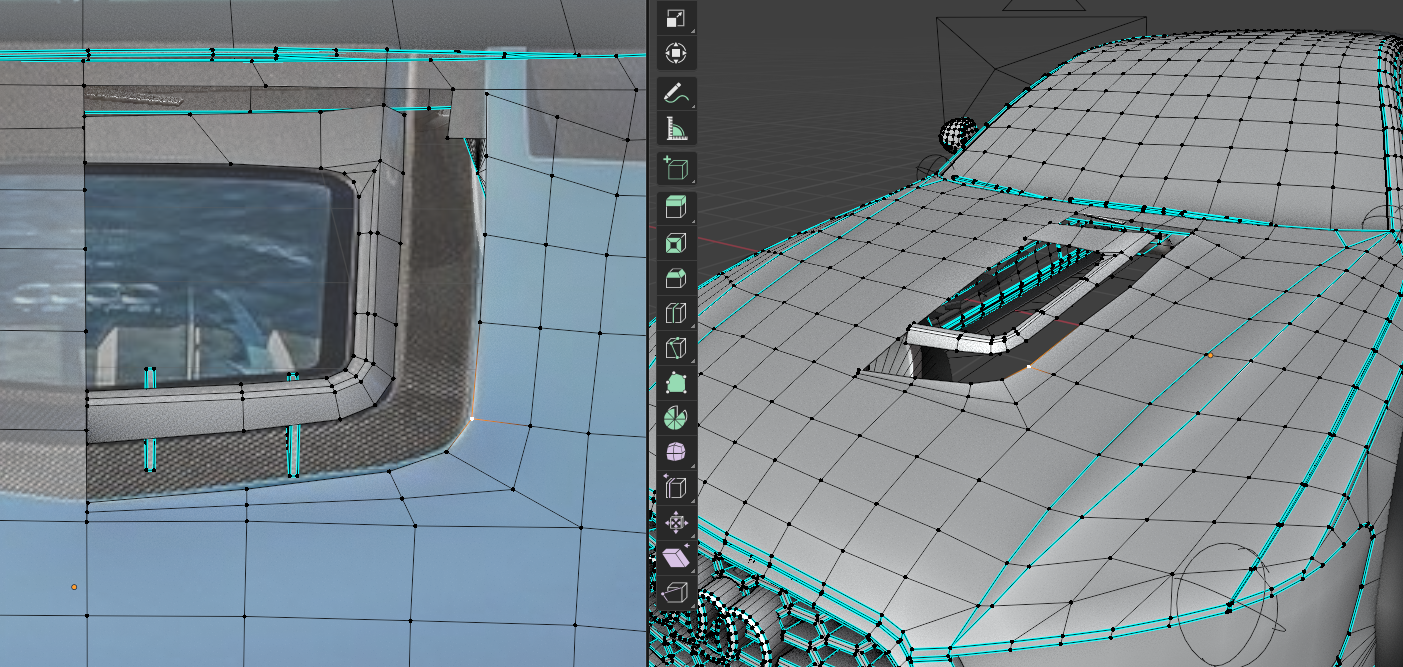
Task: Choose the Edge Slide tool
Action: click(x=676, y=488)
